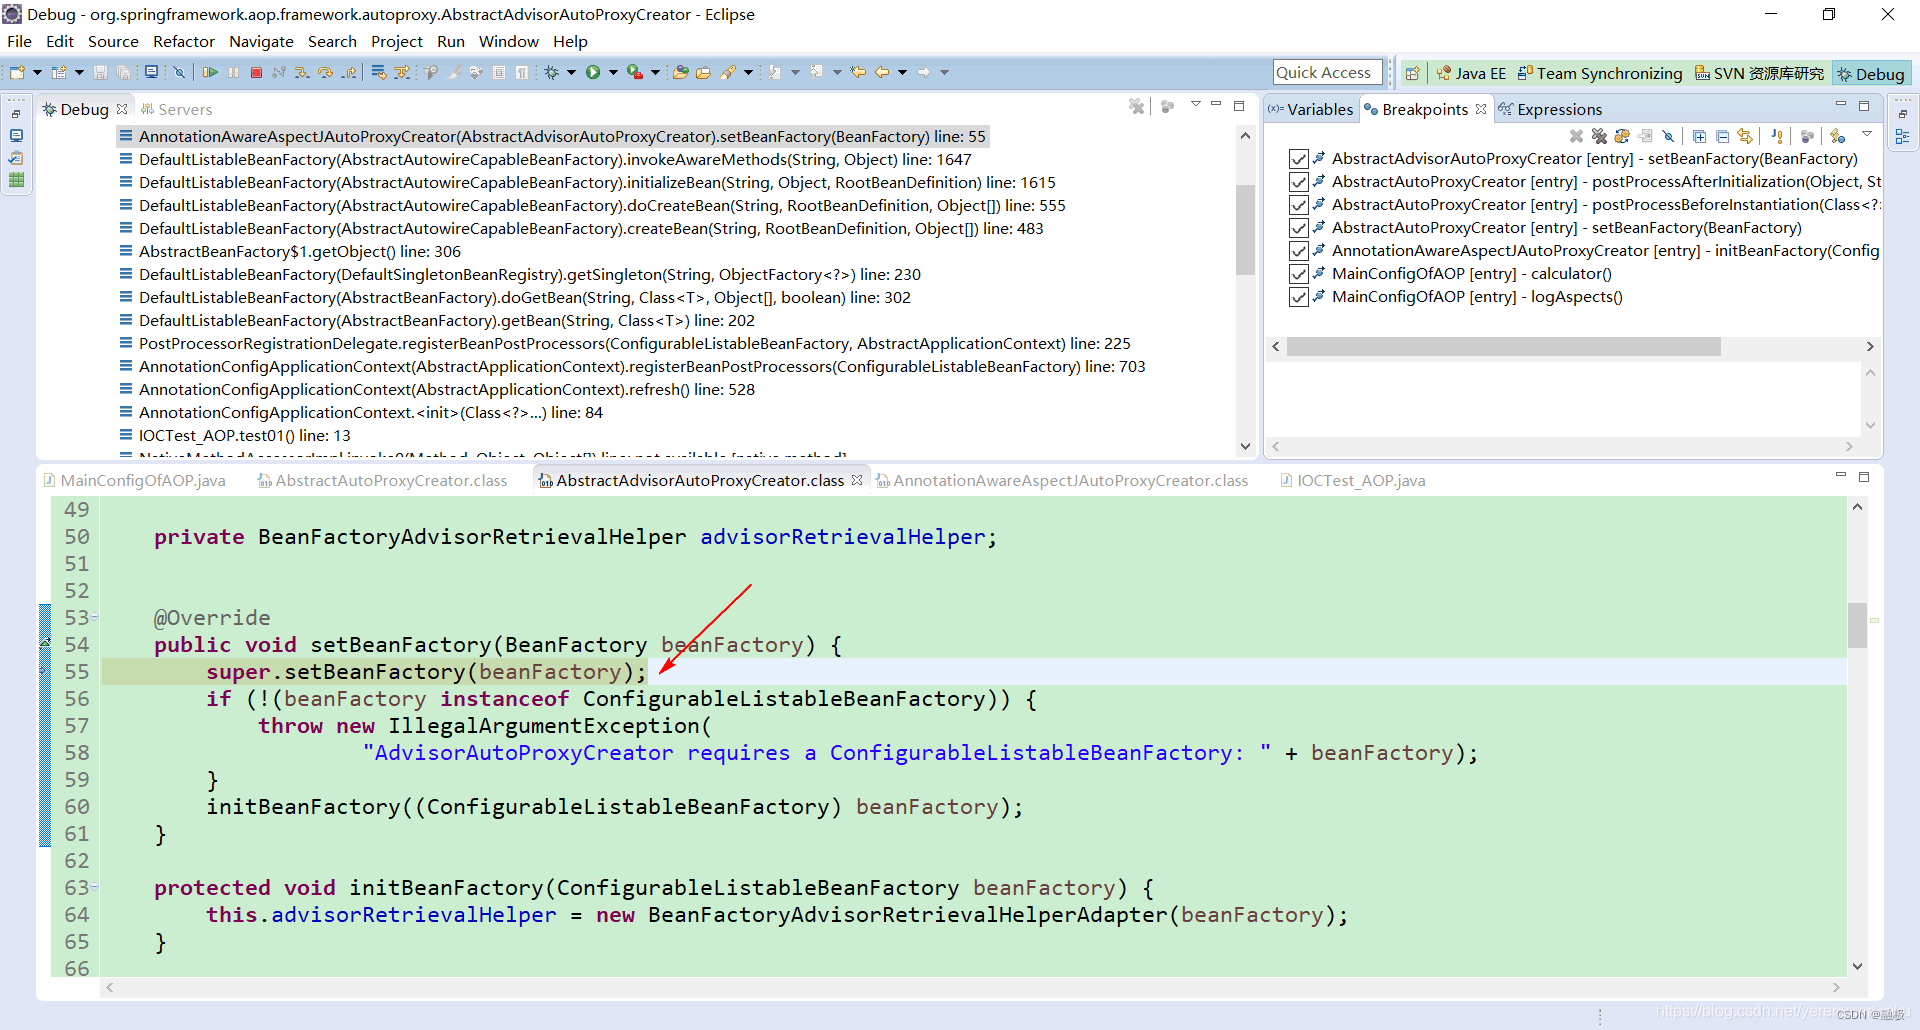Click the Step Over icon
Screen dimensions: 1920x1030
click(x=325, y=72)
